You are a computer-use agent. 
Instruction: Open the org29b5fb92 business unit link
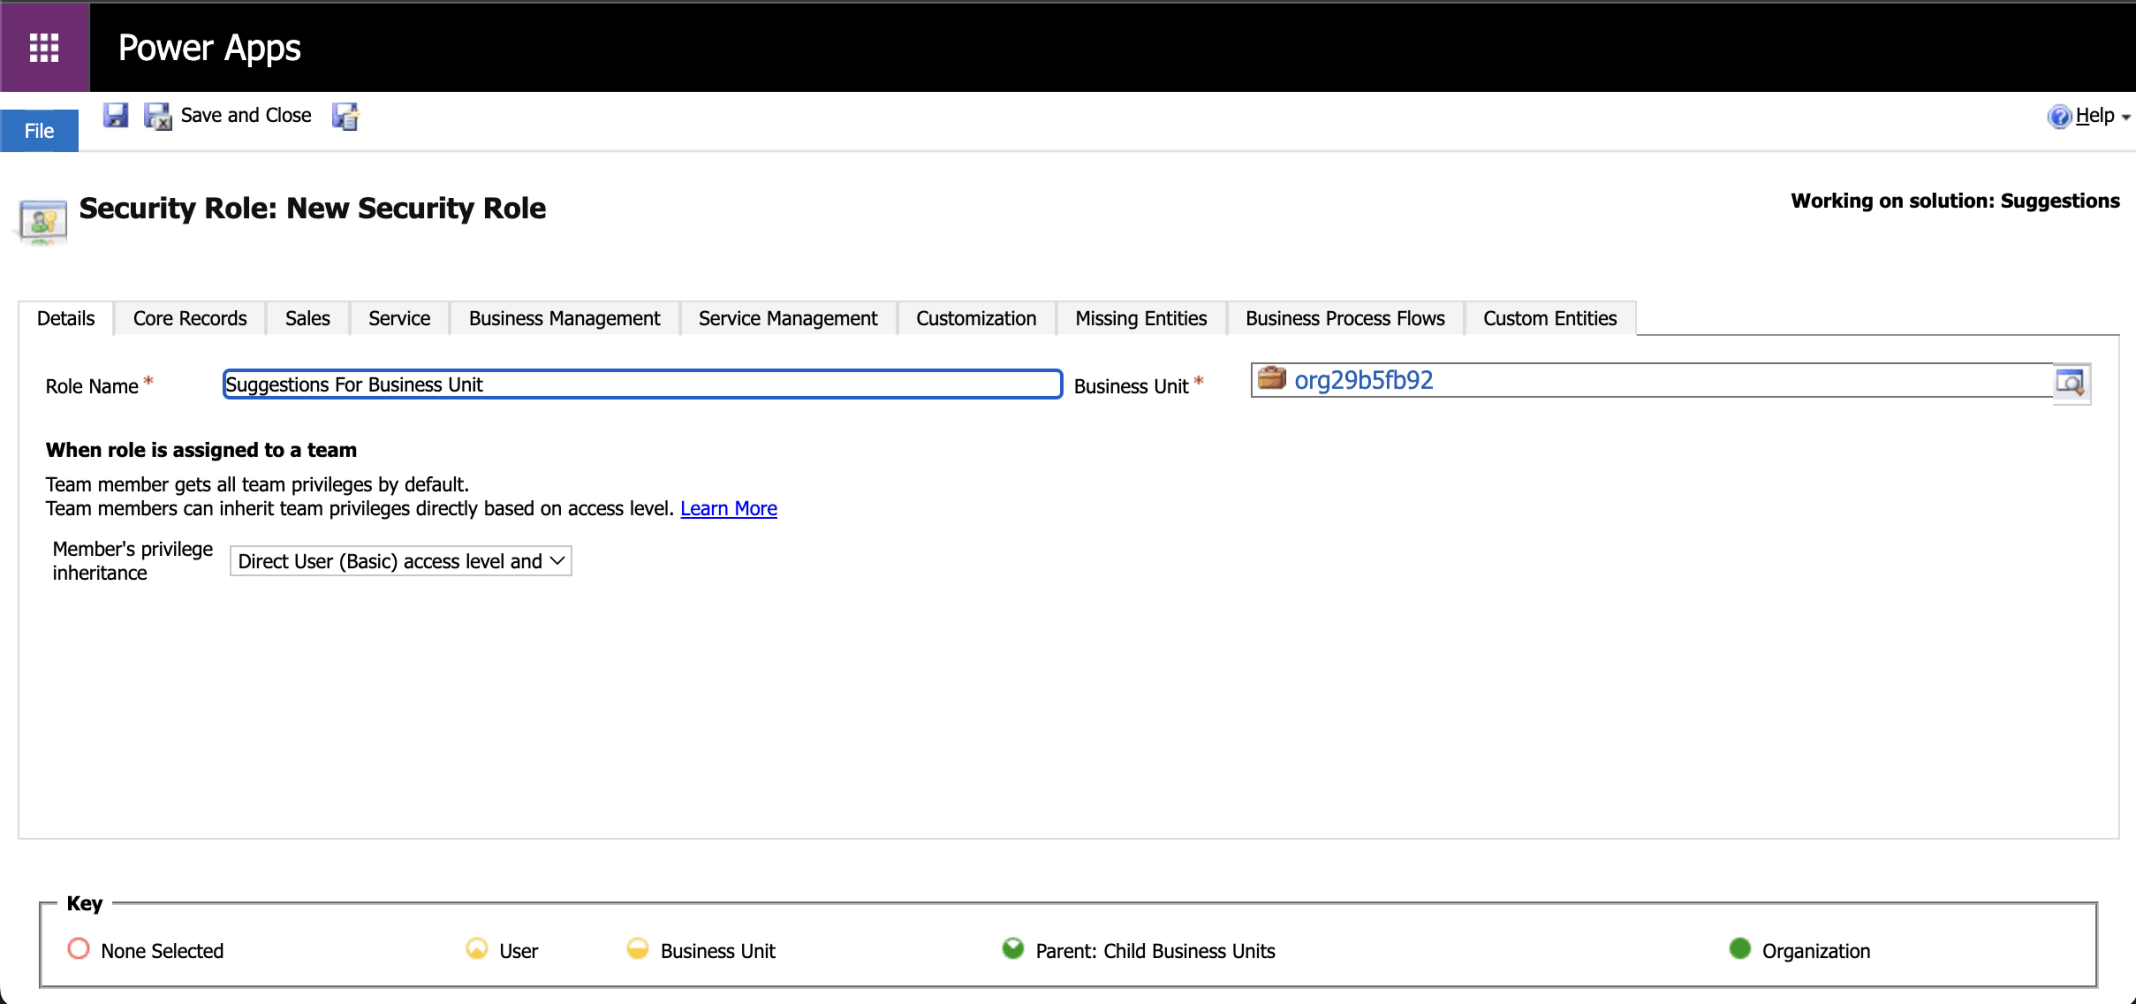click(x=1363, y=380)
